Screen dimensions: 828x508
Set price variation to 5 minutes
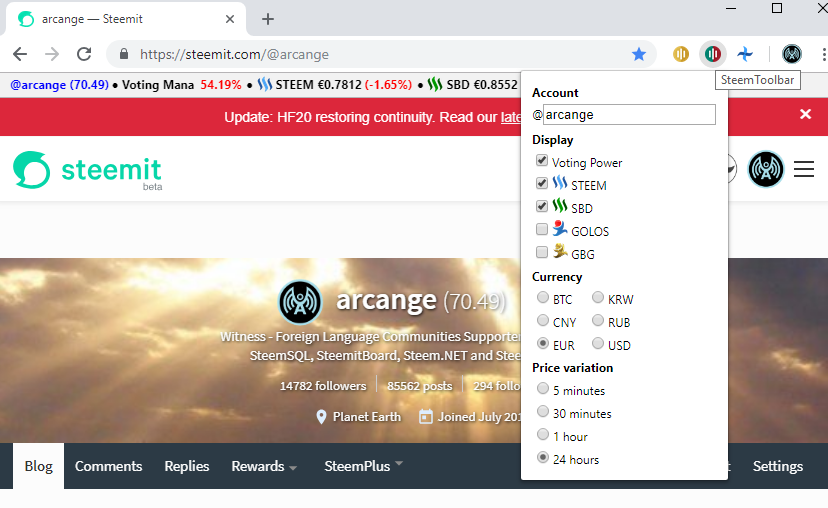click(x=543, y=389)
